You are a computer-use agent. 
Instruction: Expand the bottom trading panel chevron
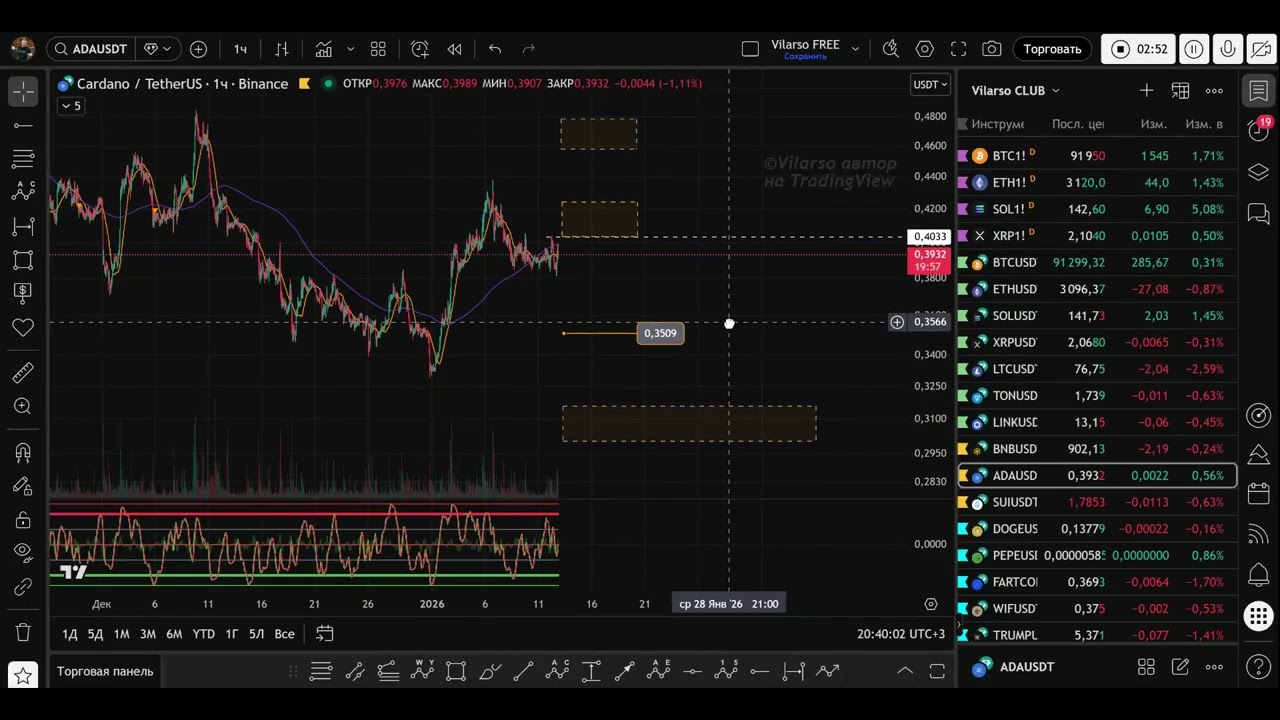coord(904,671)
